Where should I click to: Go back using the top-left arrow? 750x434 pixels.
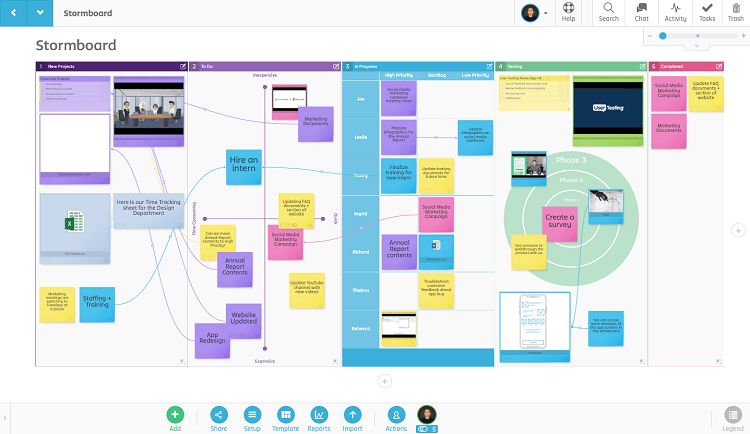(13, 13)
